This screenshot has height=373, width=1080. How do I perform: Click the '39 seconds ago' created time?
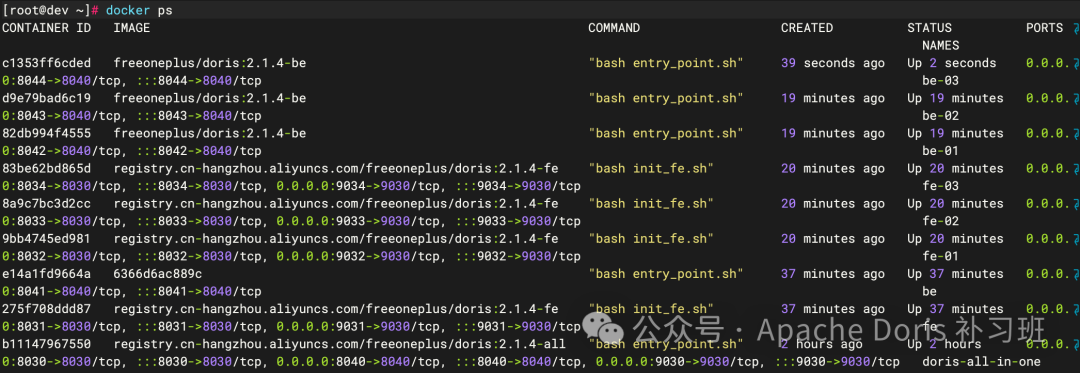coord(833,63)
